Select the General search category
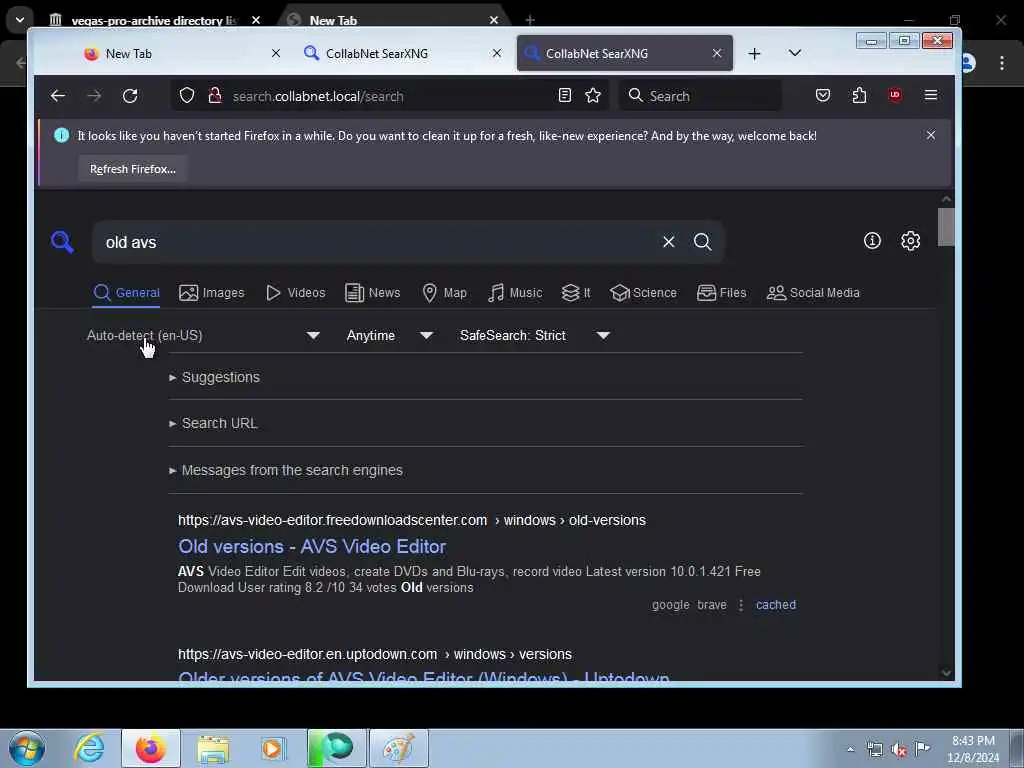This screenshot has height=768, width=1024. pos(126,293)
